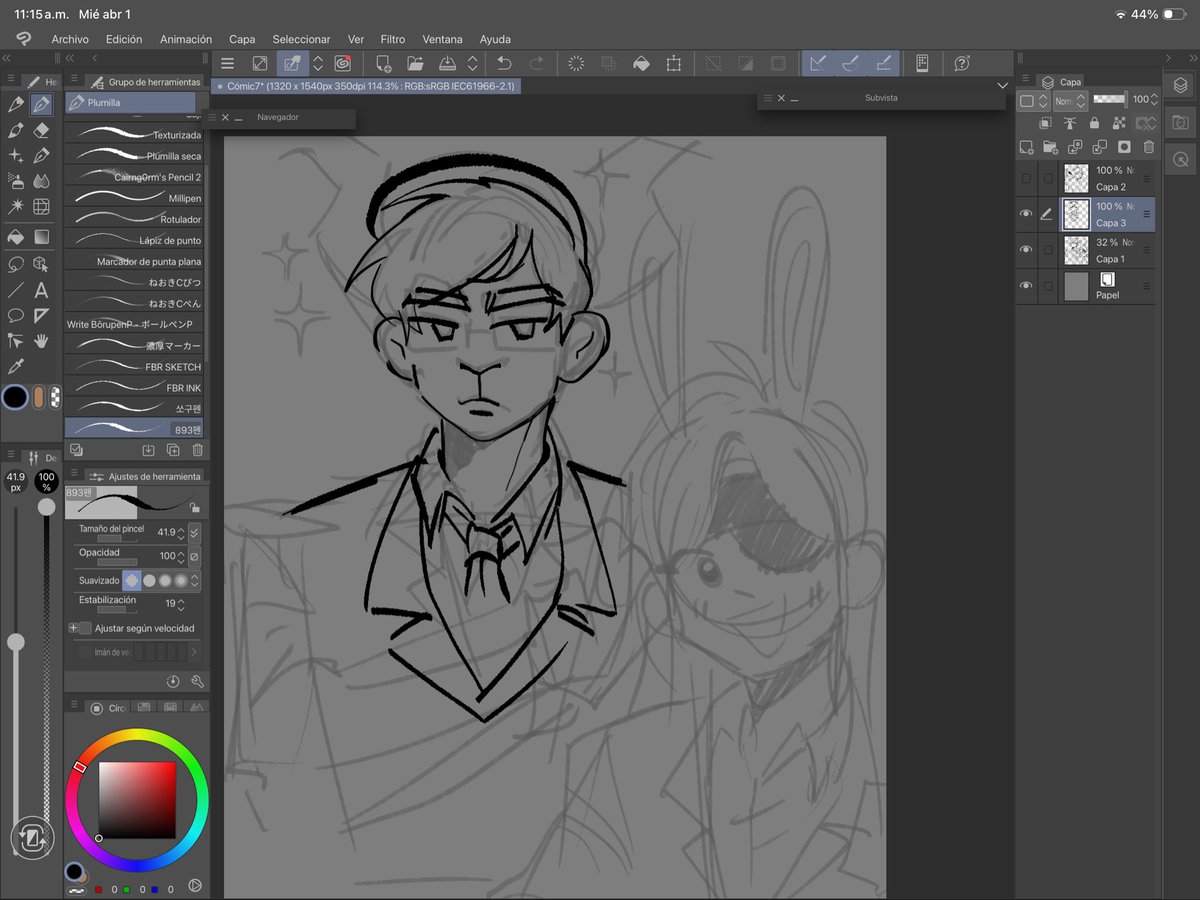Delete layer with the trash icon
1200x900 pixels.
click(x=1148, y=147)
